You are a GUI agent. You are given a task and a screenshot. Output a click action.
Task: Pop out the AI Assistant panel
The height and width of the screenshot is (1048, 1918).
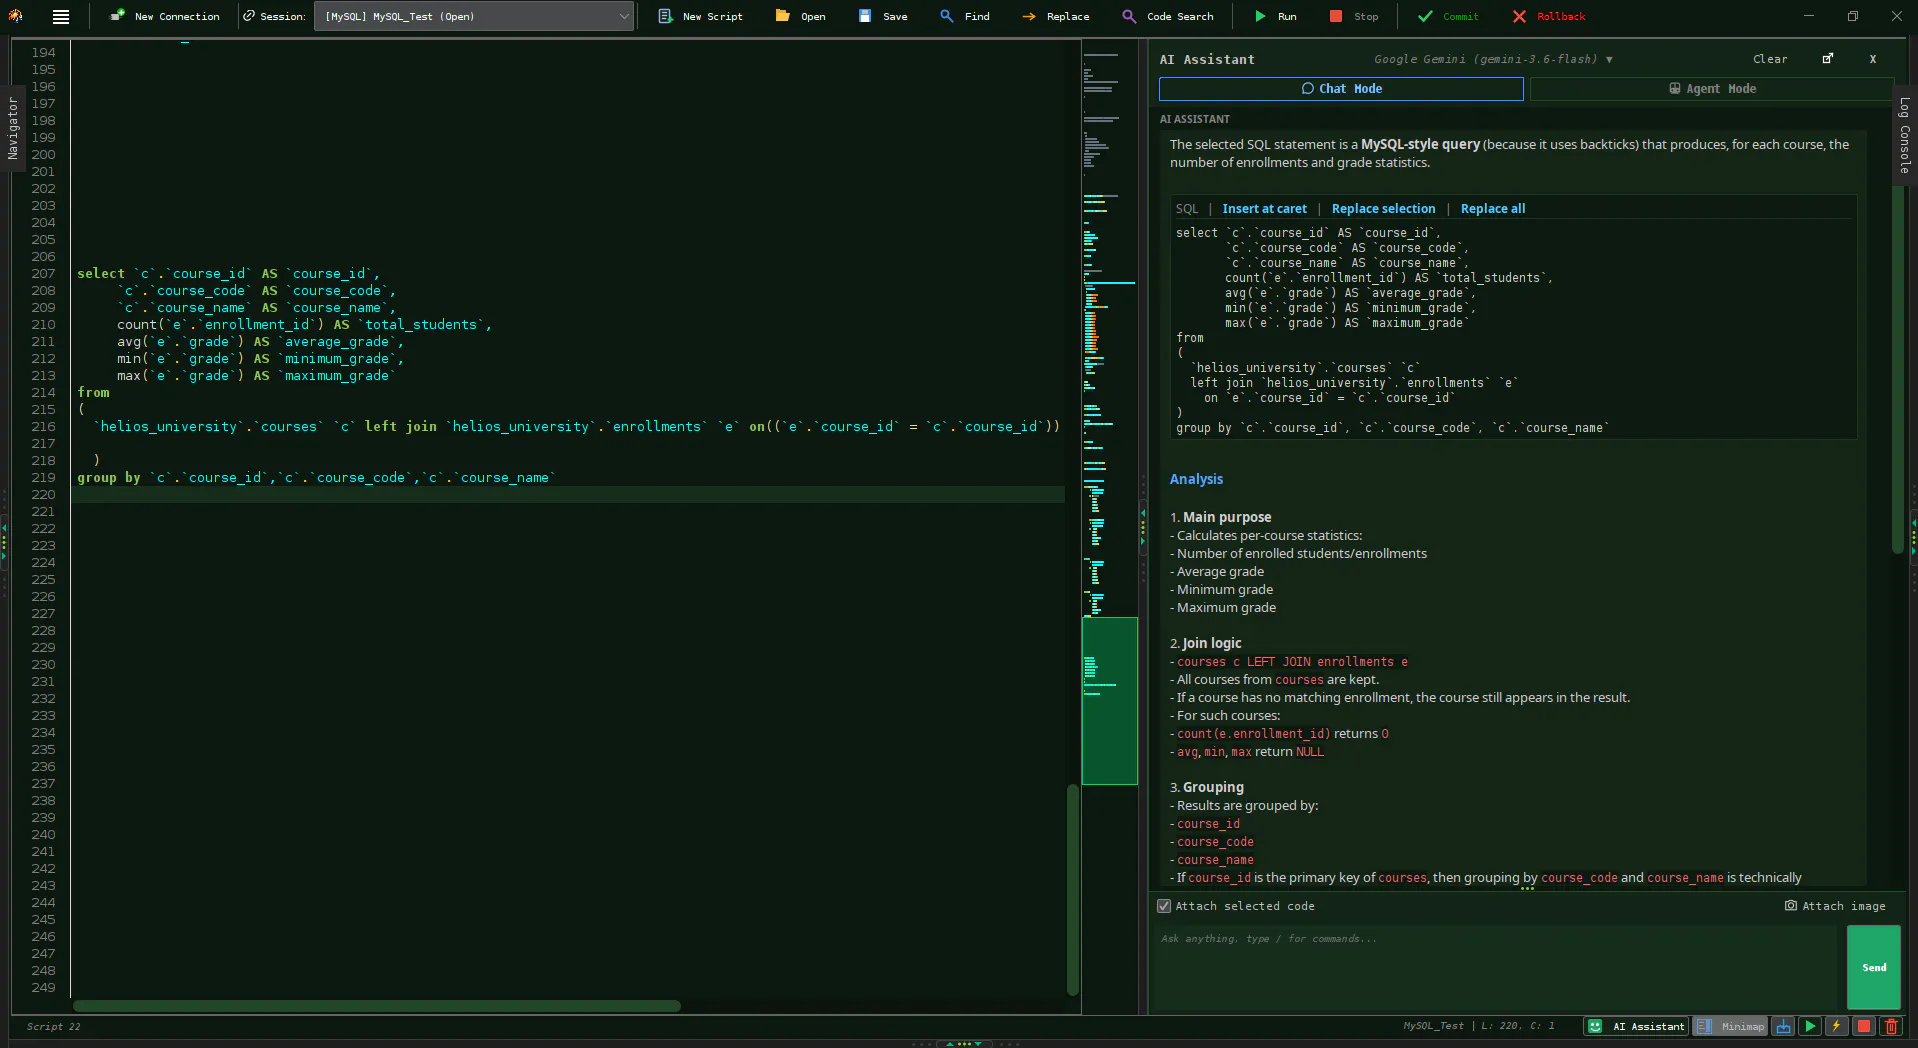1828,59
